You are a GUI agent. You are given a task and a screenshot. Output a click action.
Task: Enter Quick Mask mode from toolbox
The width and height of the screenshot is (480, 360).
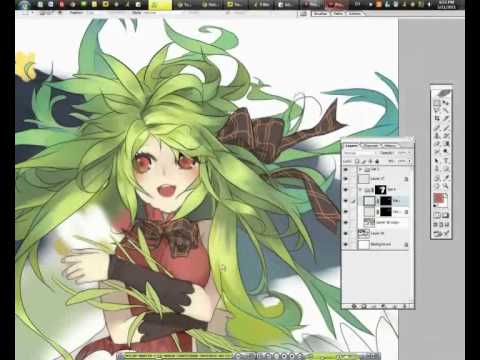446,216
